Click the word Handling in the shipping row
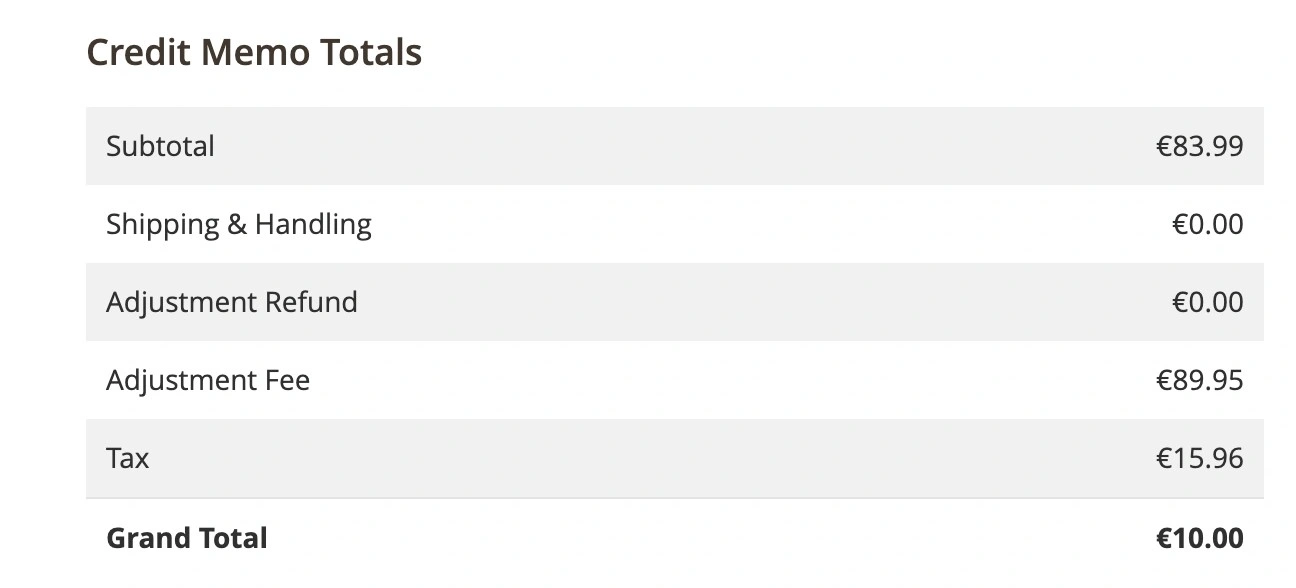Image resolution: width=1296 pixels, height=588 pixels. 313,224
